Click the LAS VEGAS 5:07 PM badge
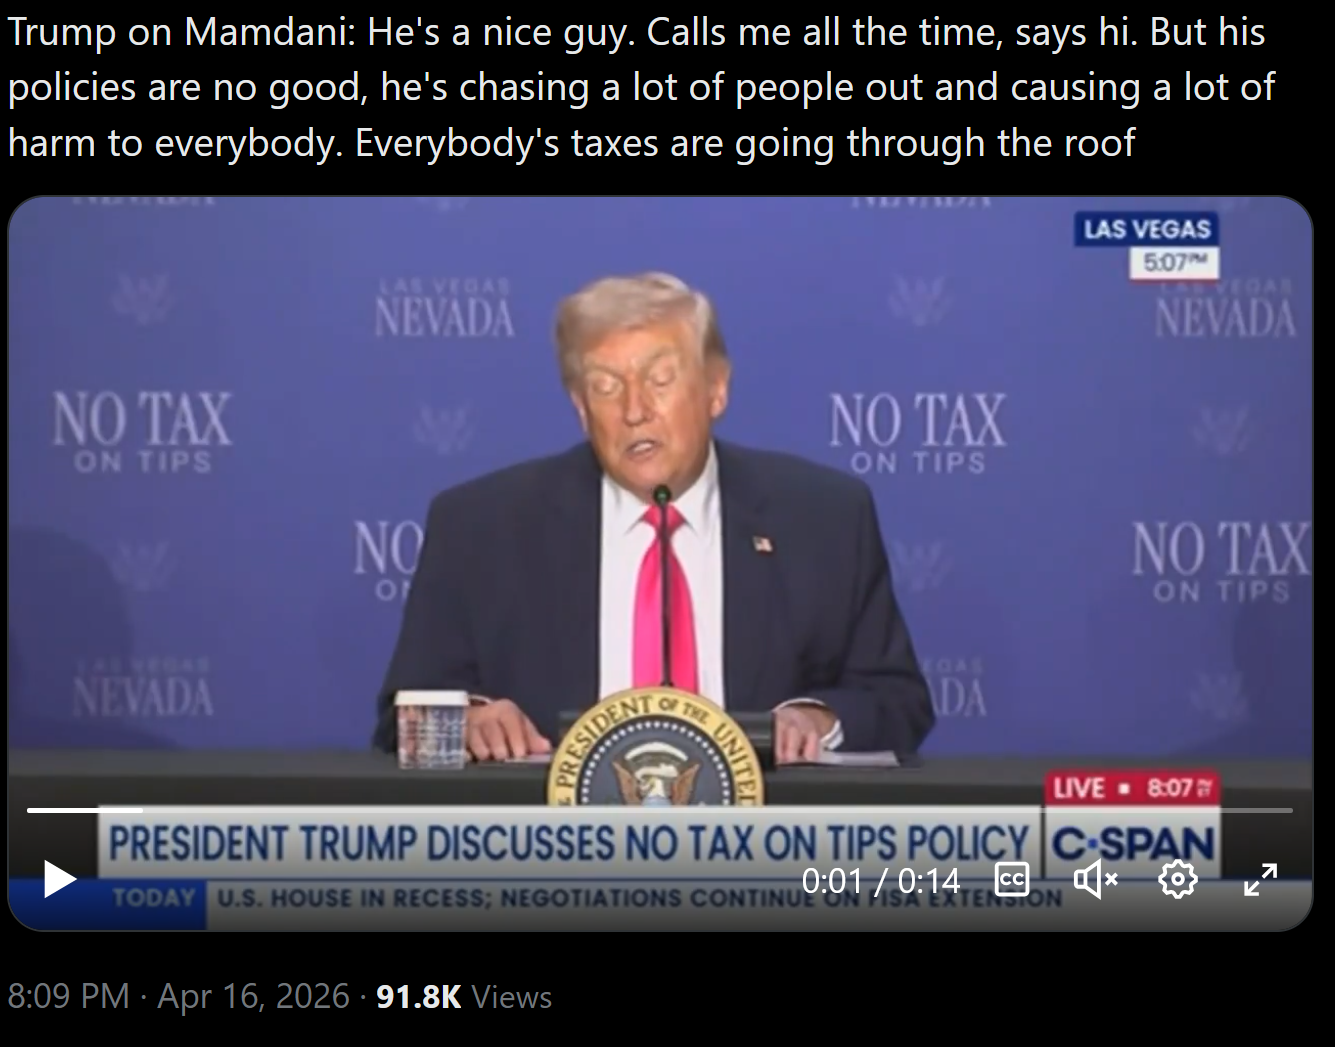The height and width of the screenshot is (1047, 1335). 1147,245
